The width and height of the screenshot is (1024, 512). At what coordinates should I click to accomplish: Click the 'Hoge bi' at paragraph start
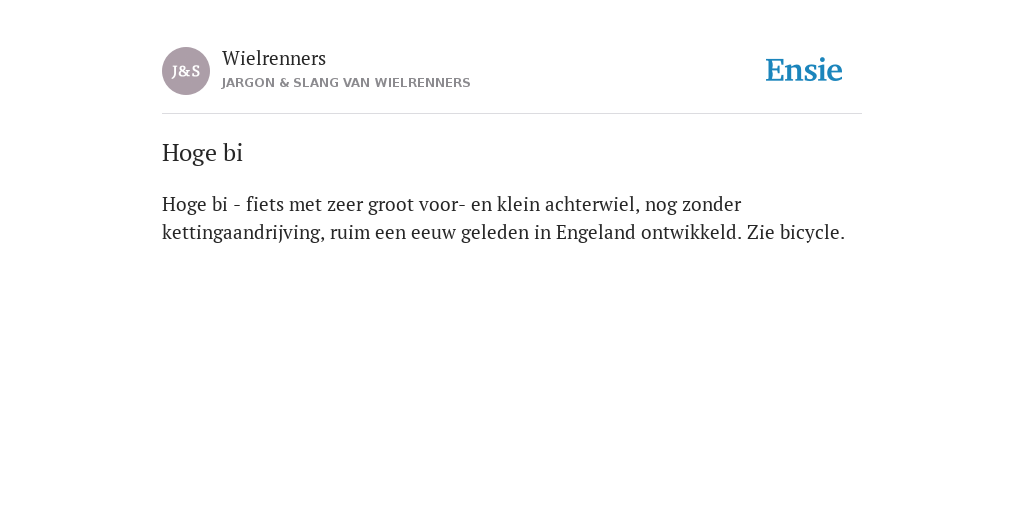[x=195, y=204]
